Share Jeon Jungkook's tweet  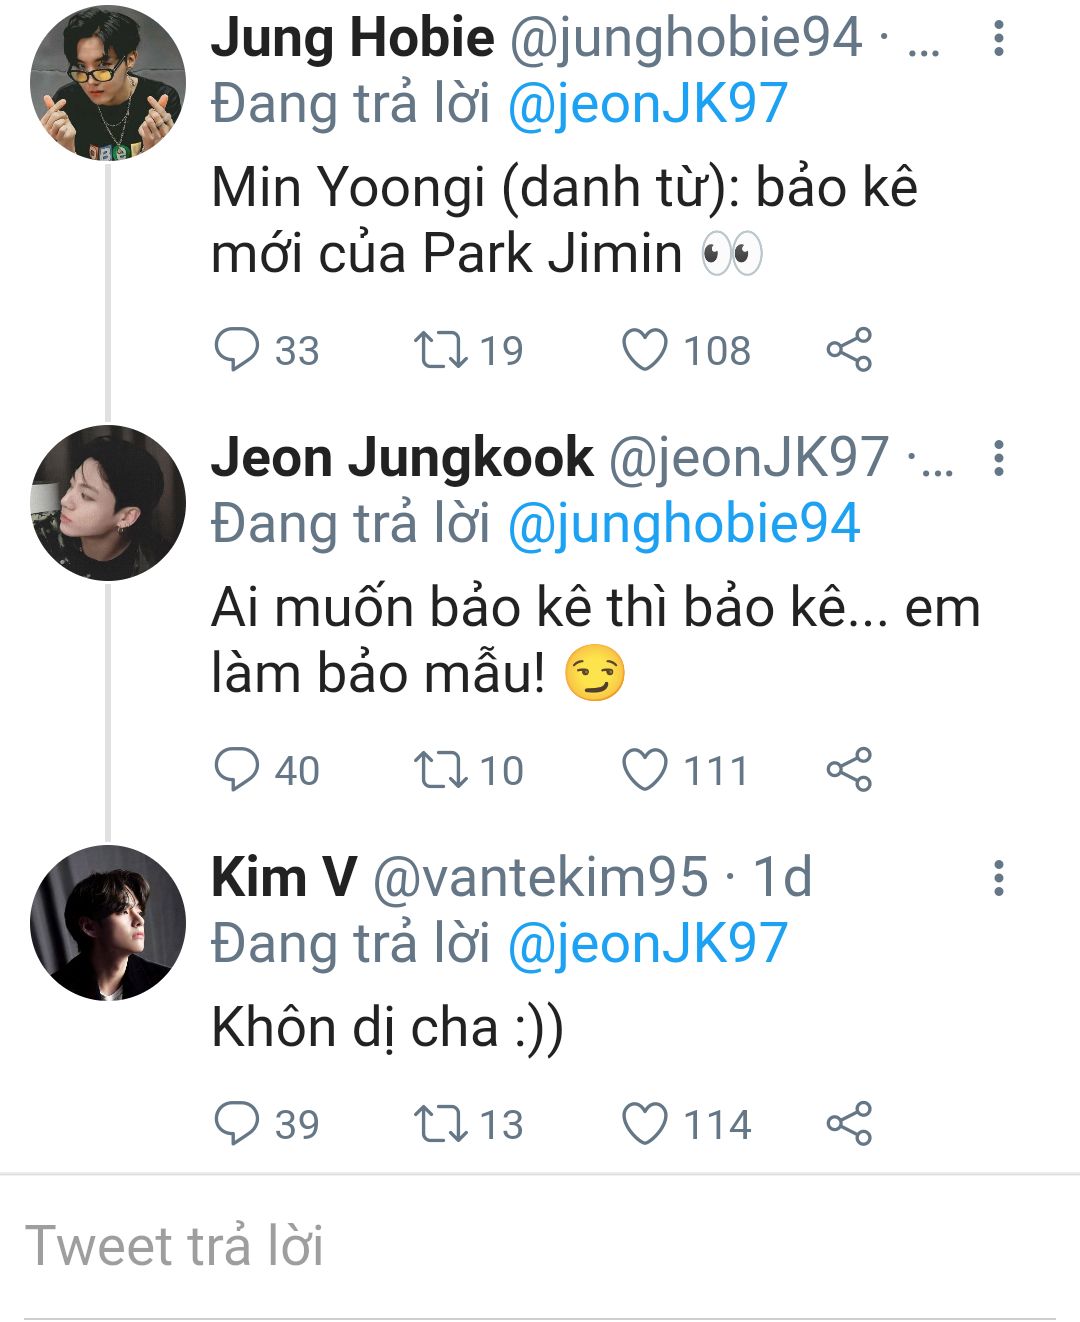tap(849, 770)
